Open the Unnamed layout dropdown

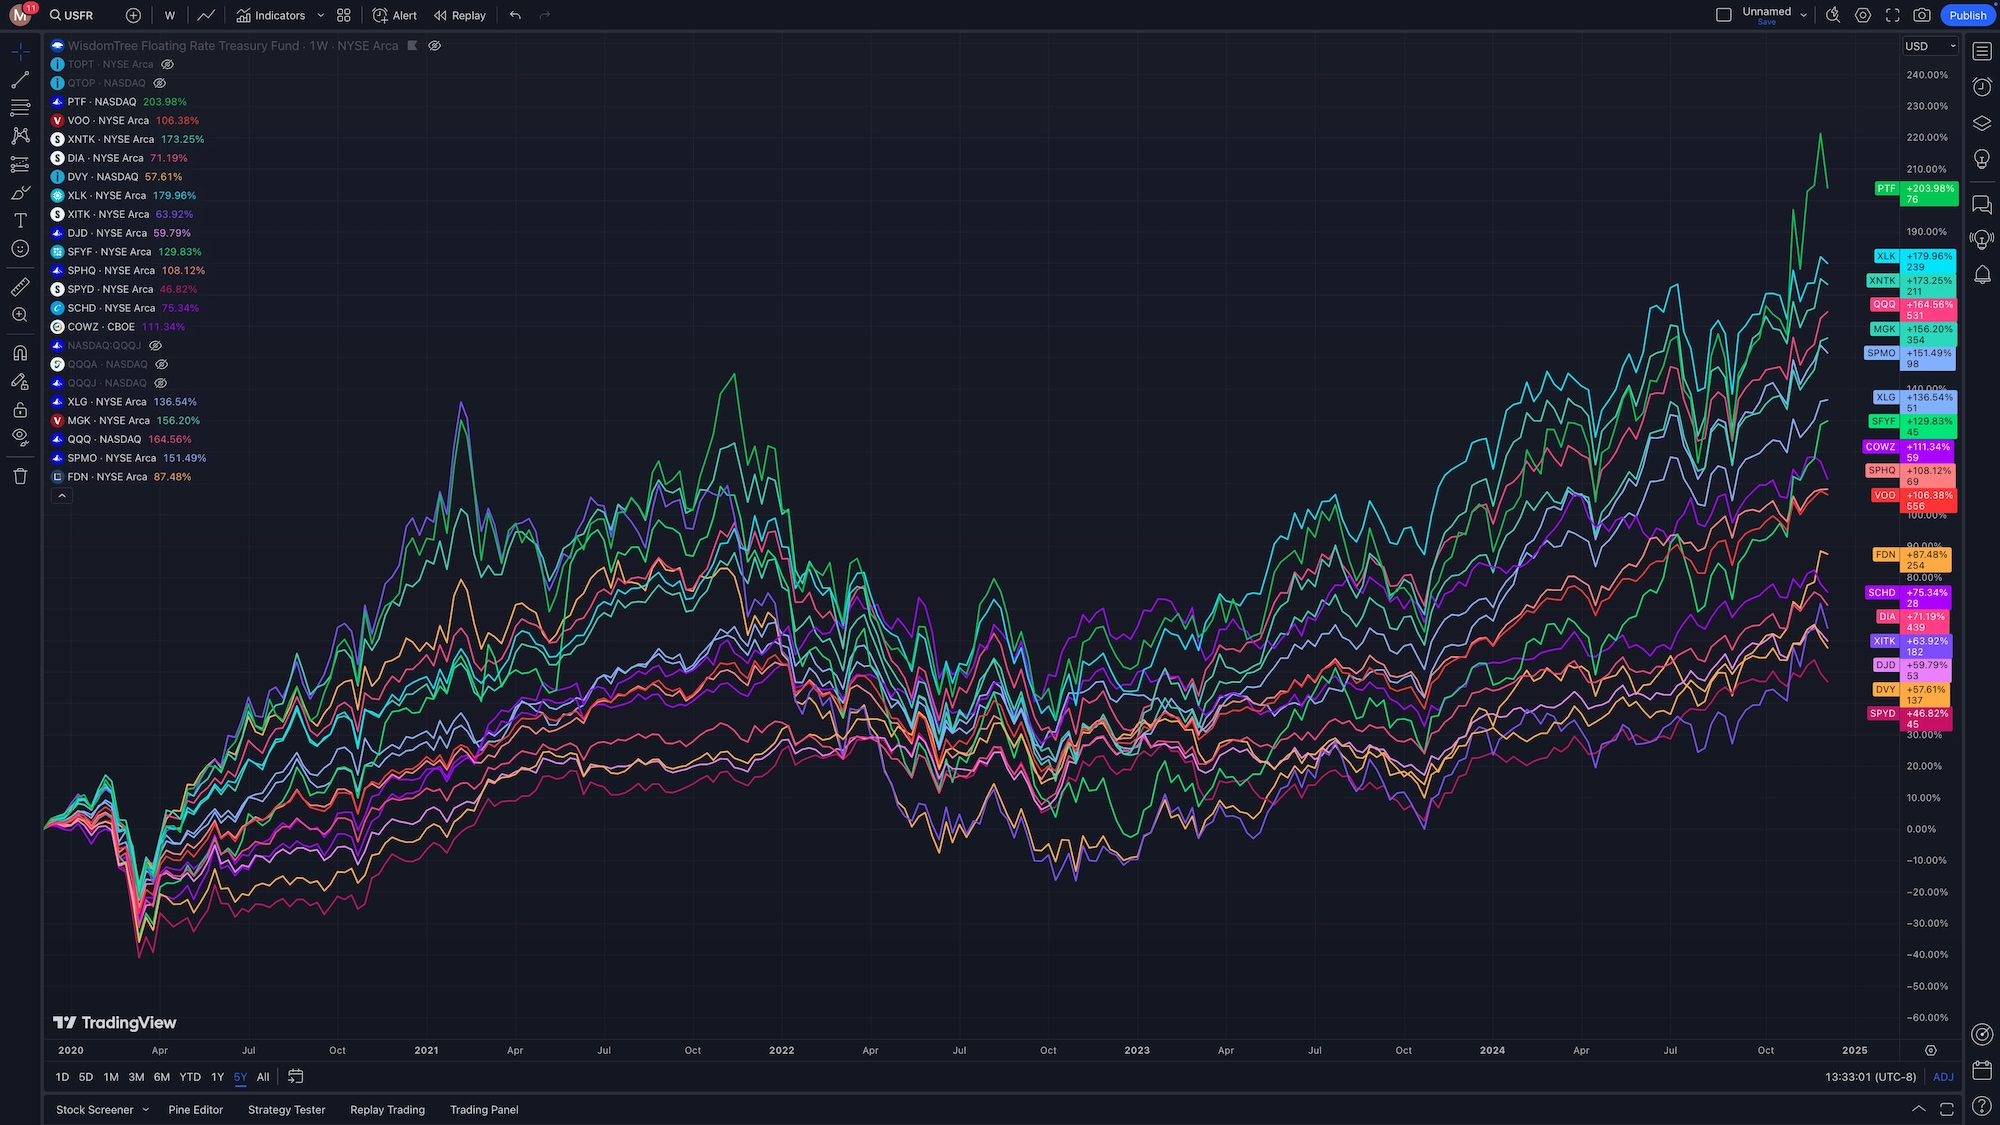point(1803,15)
